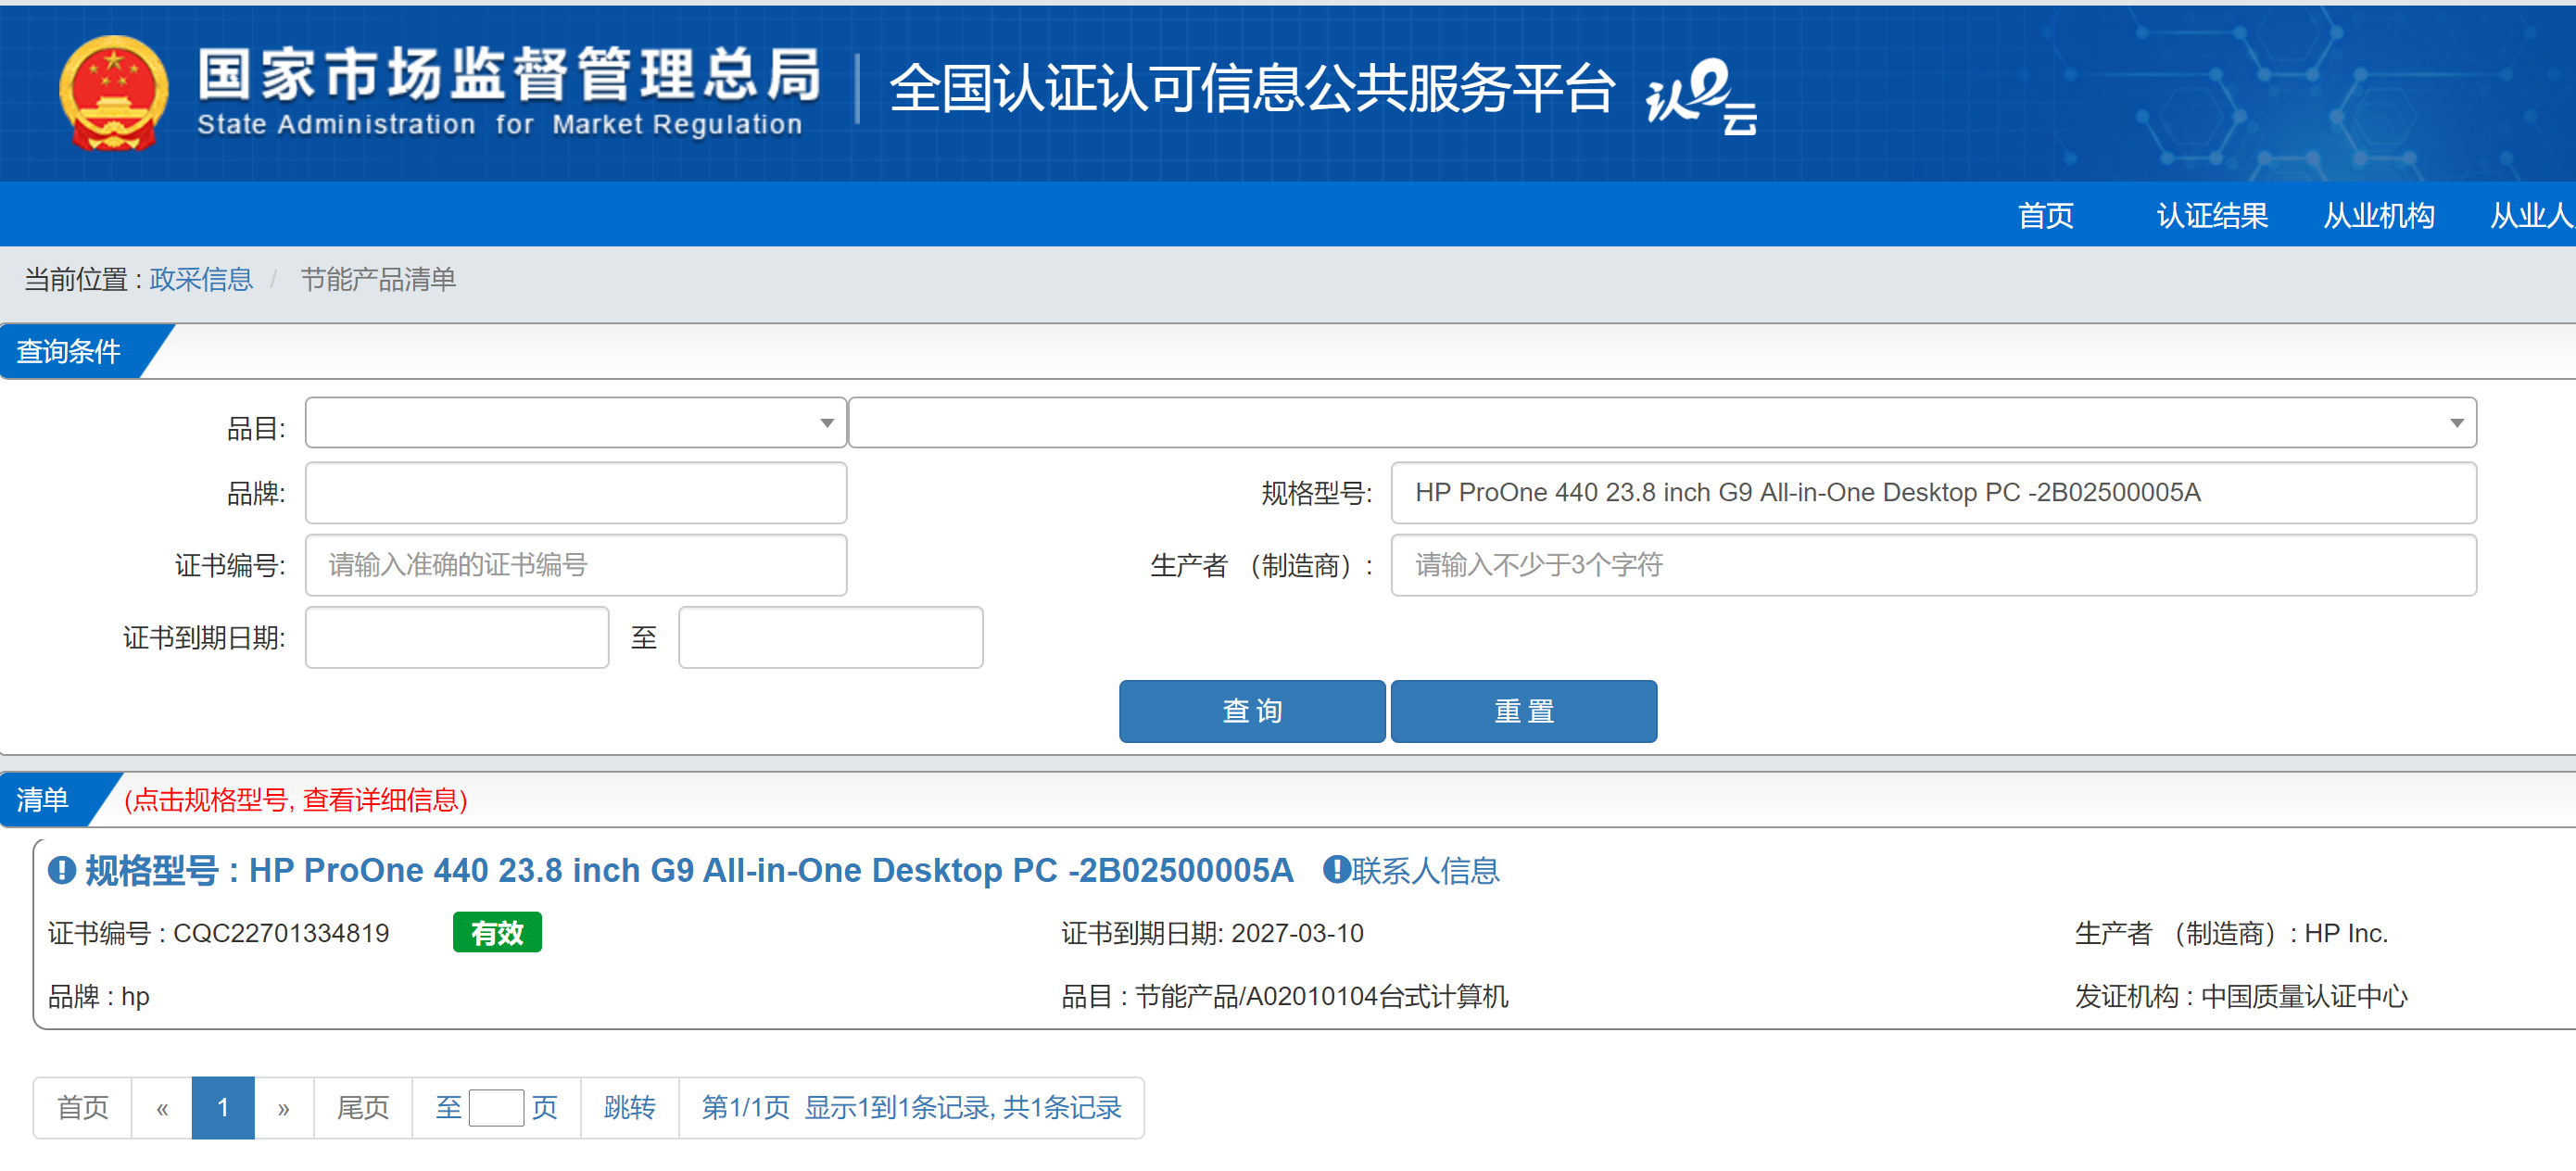This screenshot has width=2576, height=1171.
Task: Open the second wide 品目 dropdown
Action: [x=1662, y=423]
